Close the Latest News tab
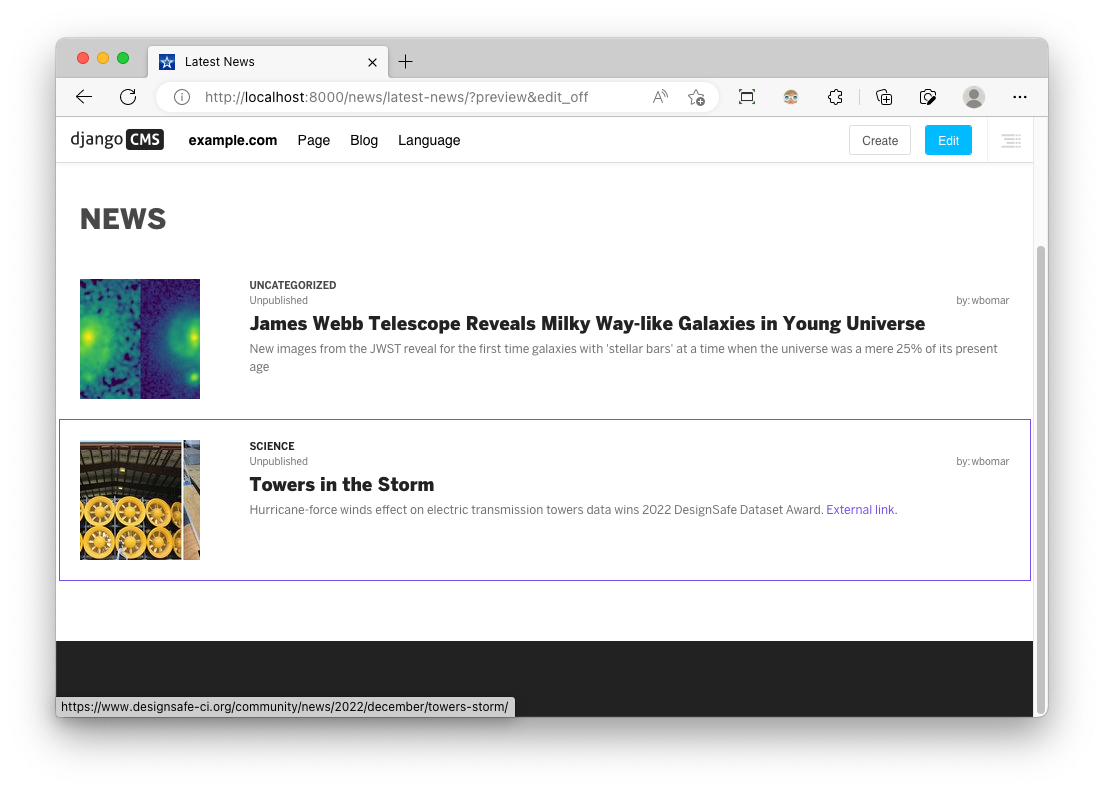This screenshot has height=791, width=1104. coord(372,62)
